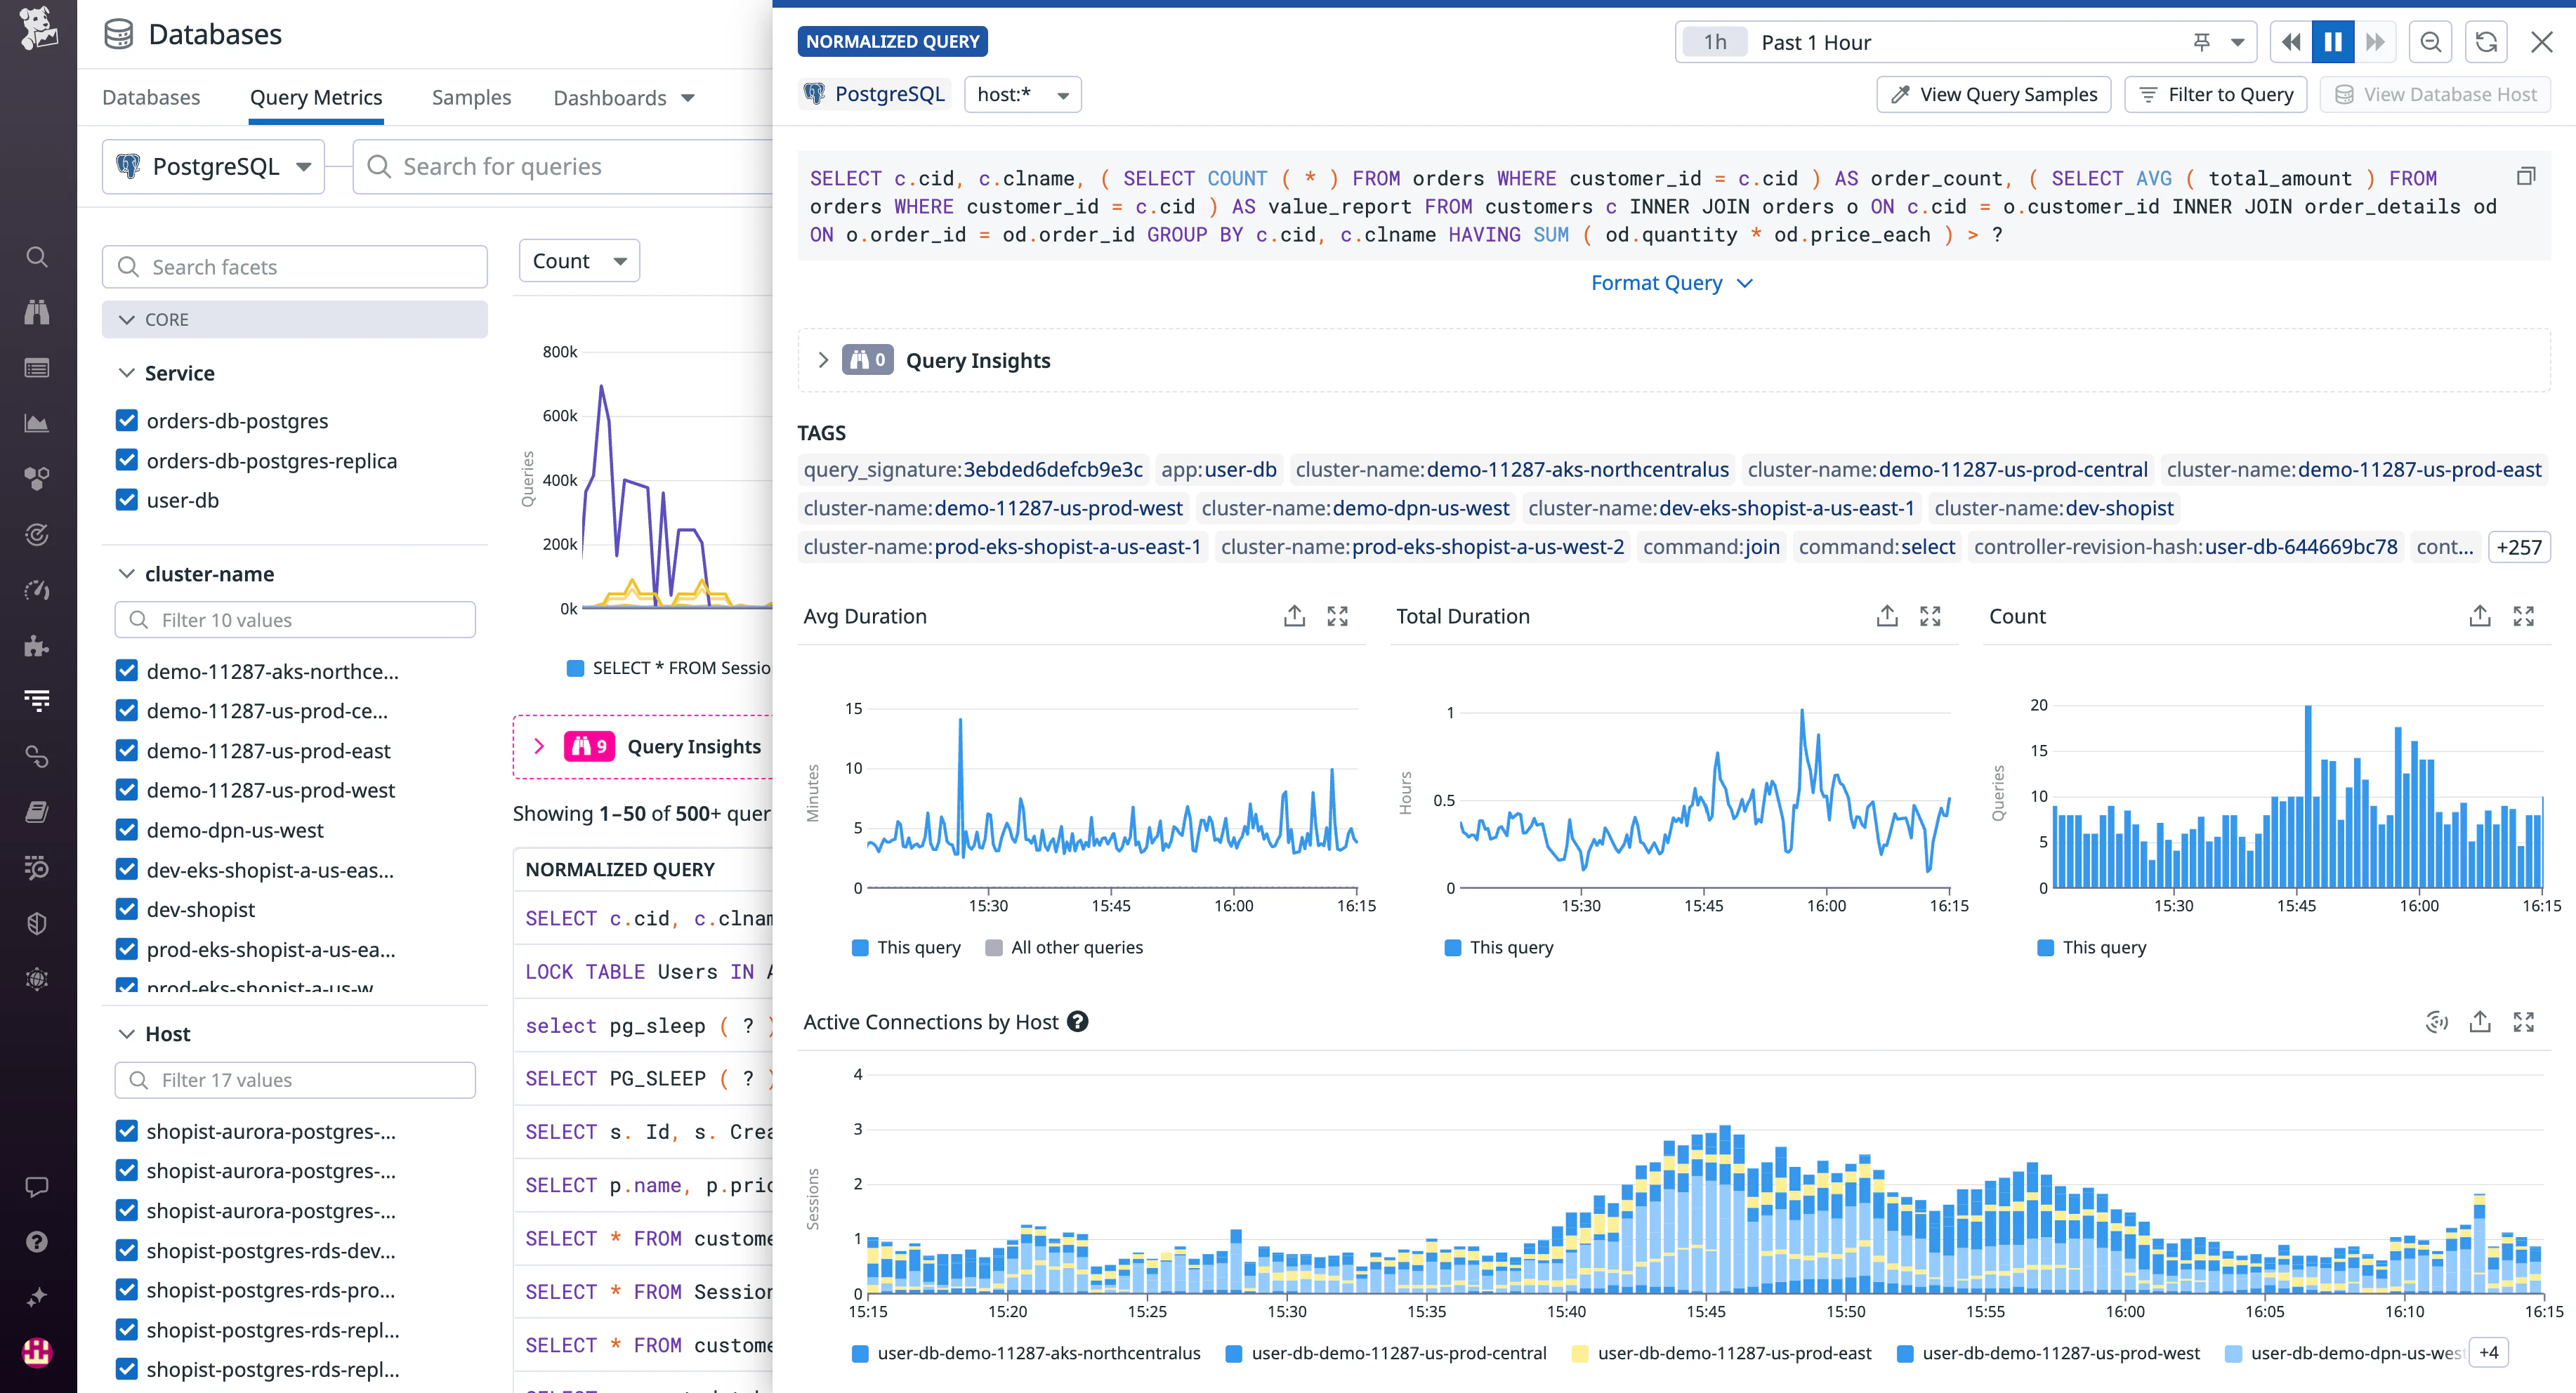Copy the normalized query text

(x=2526, y=177)
